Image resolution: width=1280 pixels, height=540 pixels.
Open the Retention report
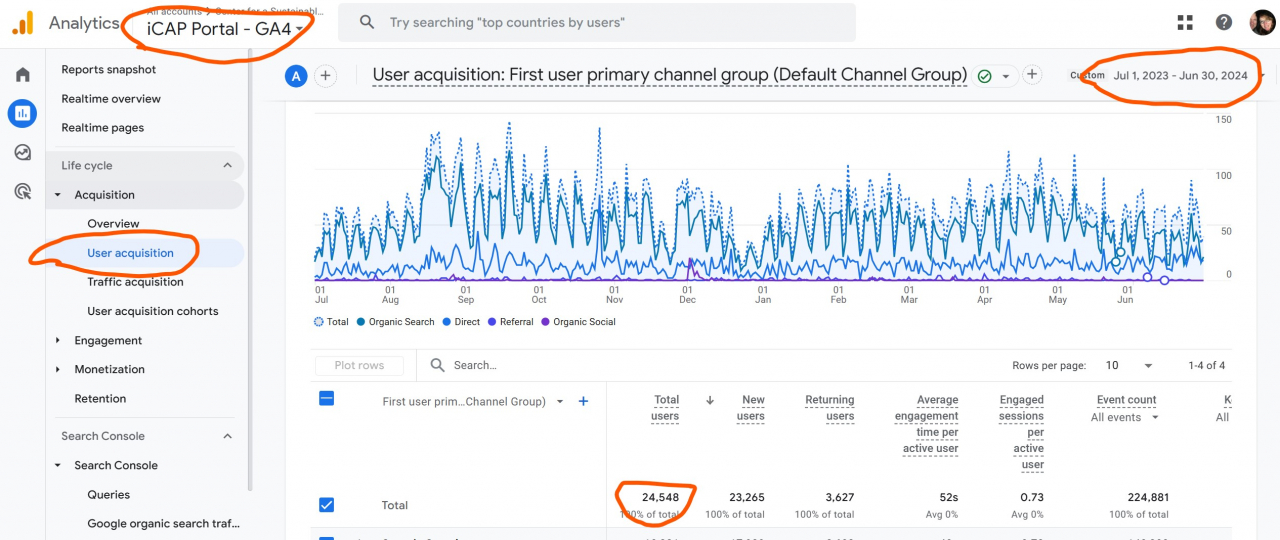pyautogui.click(x=100, y=399)
